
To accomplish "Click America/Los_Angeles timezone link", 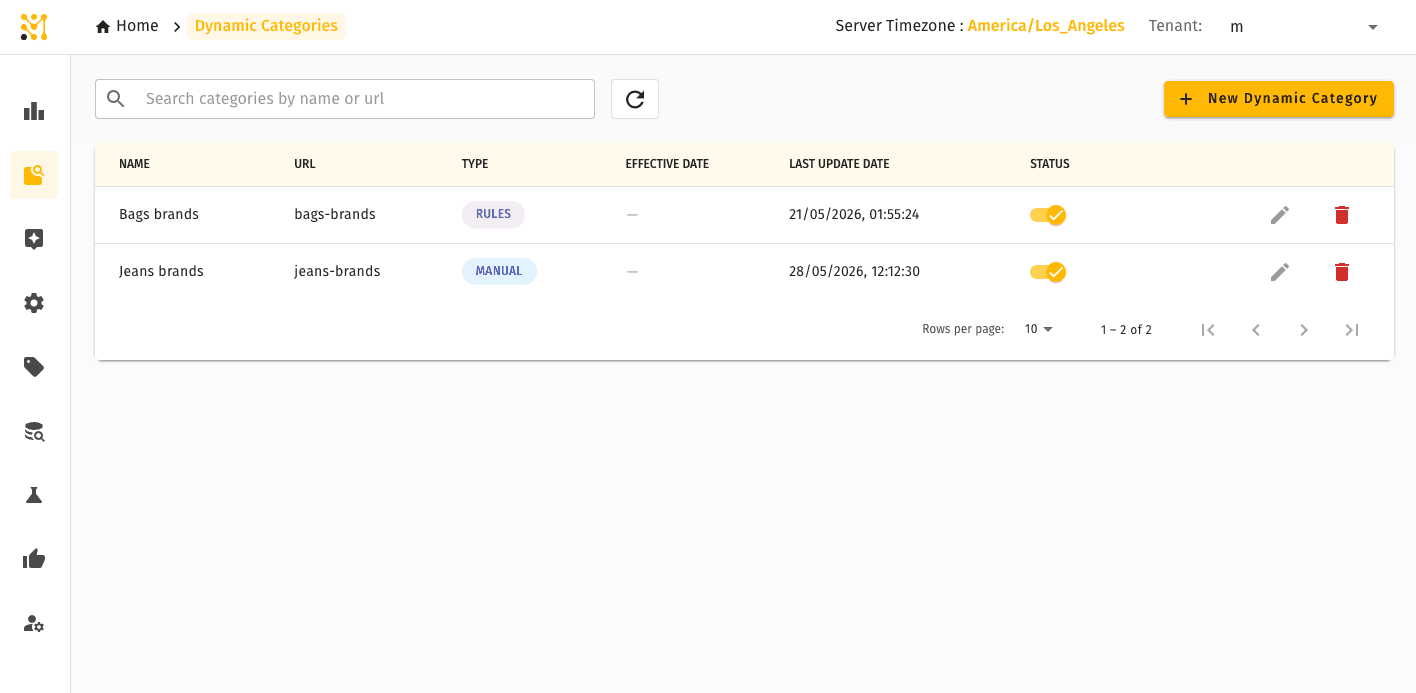I will [x=1046, y=26].
